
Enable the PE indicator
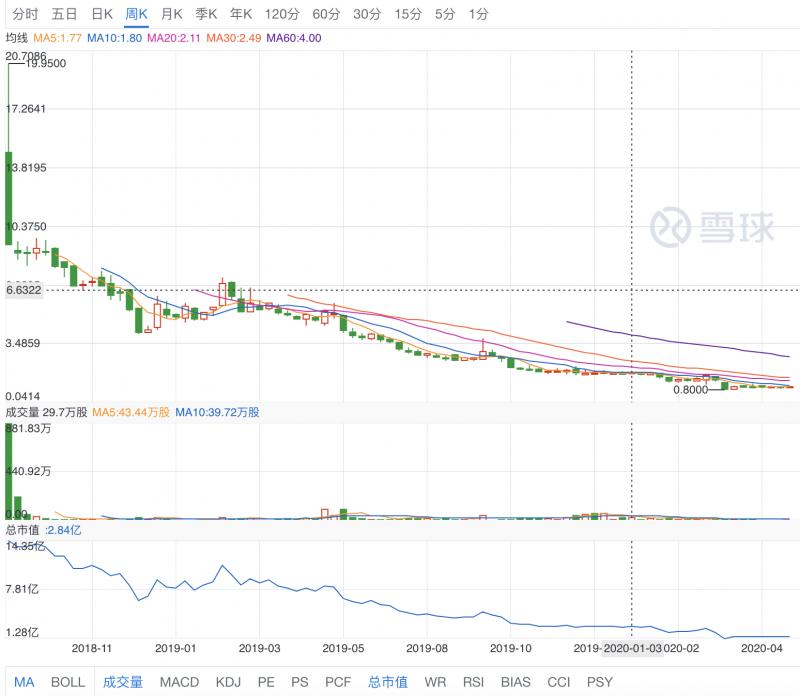tap(266, 682)
